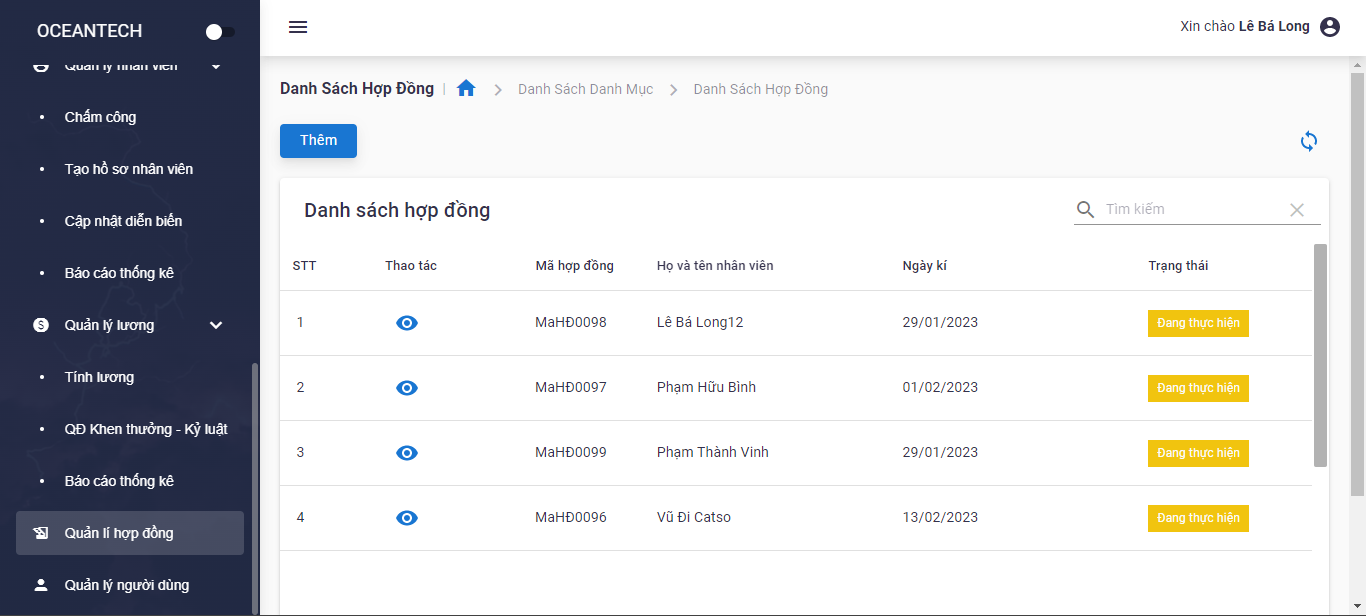This screenshot has height=616, width=1366.
Task: Click greeting Xin chào Lê Bá Long
Action: [x=1245, y=27]
